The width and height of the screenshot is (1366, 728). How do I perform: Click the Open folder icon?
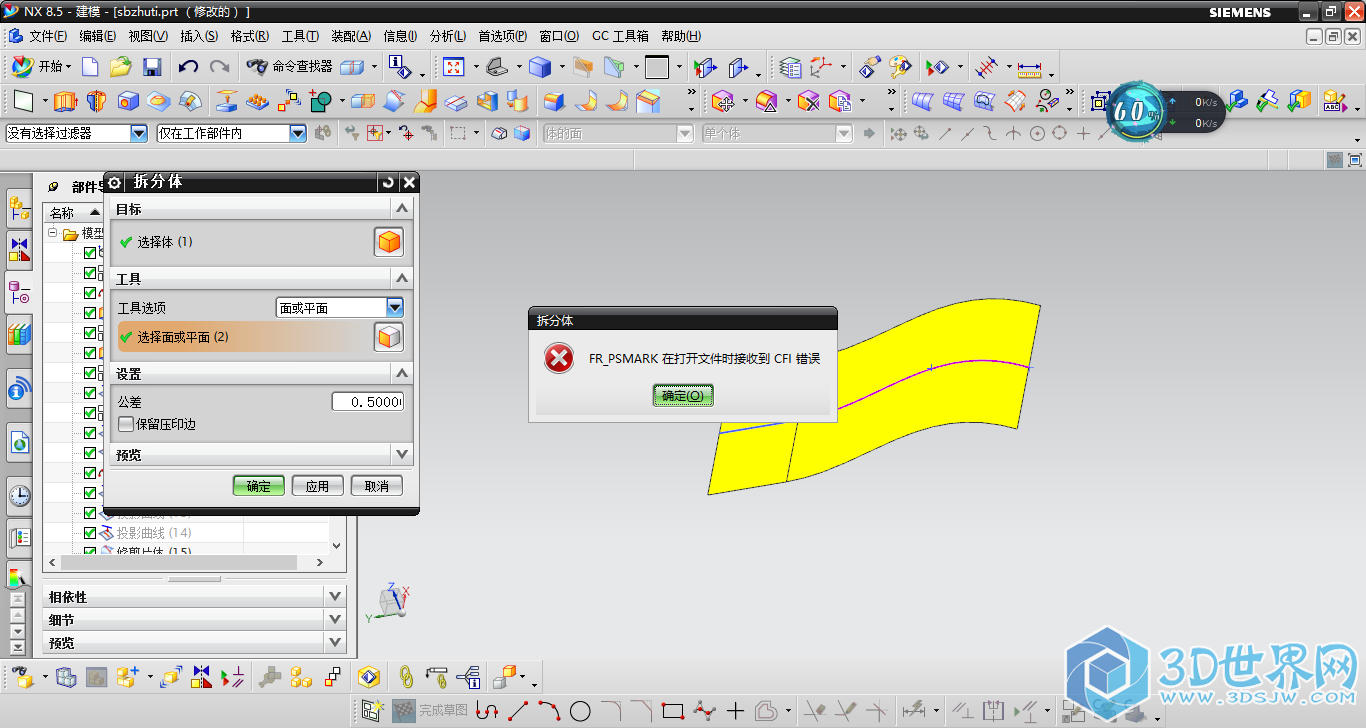[x=121, y=68]
